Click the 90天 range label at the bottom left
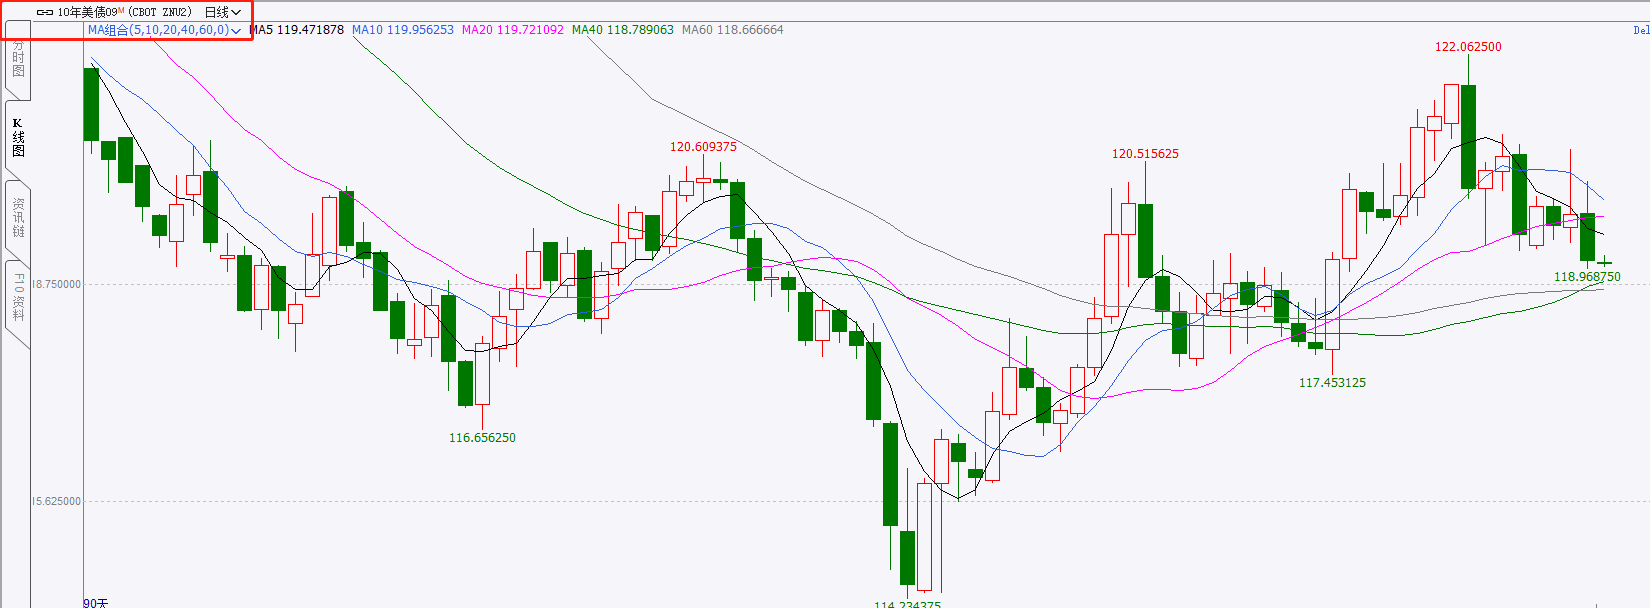The image size is (1650, 608). pos(96,603)
